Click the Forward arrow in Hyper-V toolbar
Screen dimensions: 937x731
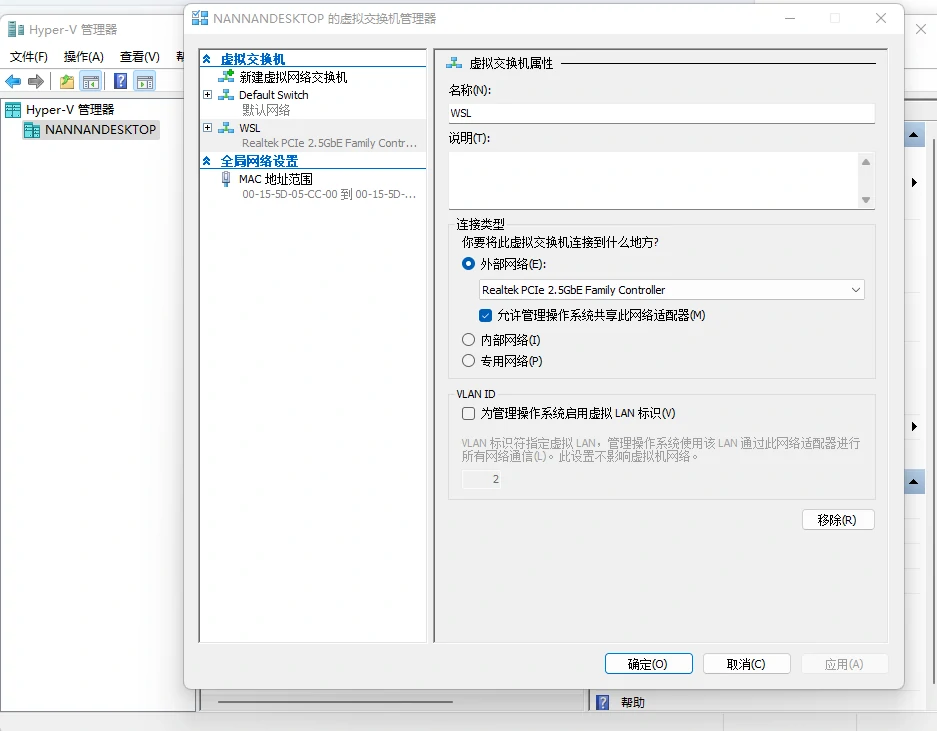[36, 81]
